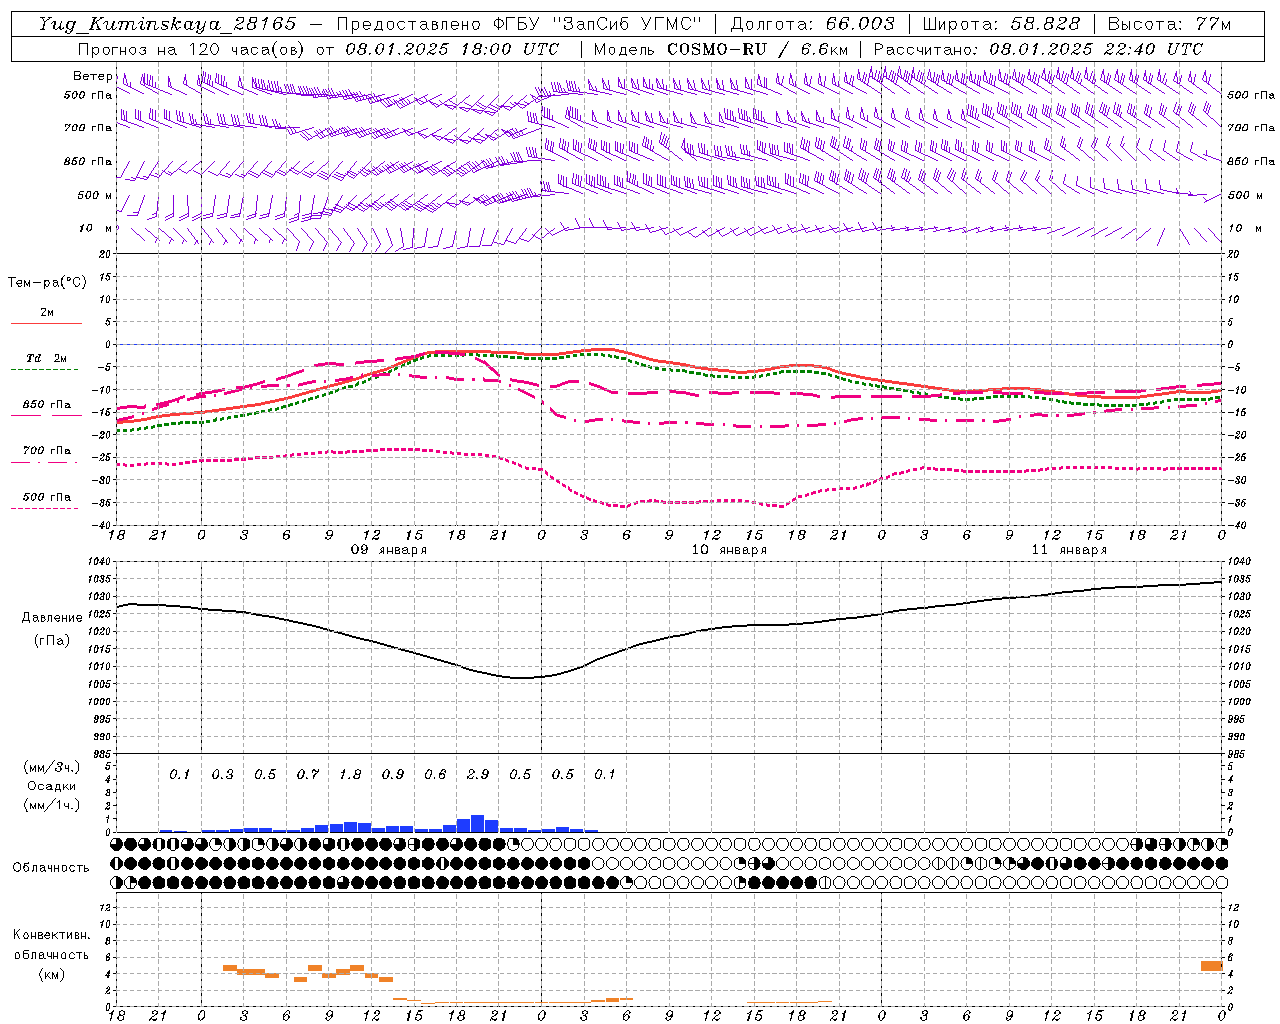1280x1024 pixels.
Task: Click the dash-dot line sample under 700 гПа legend
Action: (x=44, y=462)
